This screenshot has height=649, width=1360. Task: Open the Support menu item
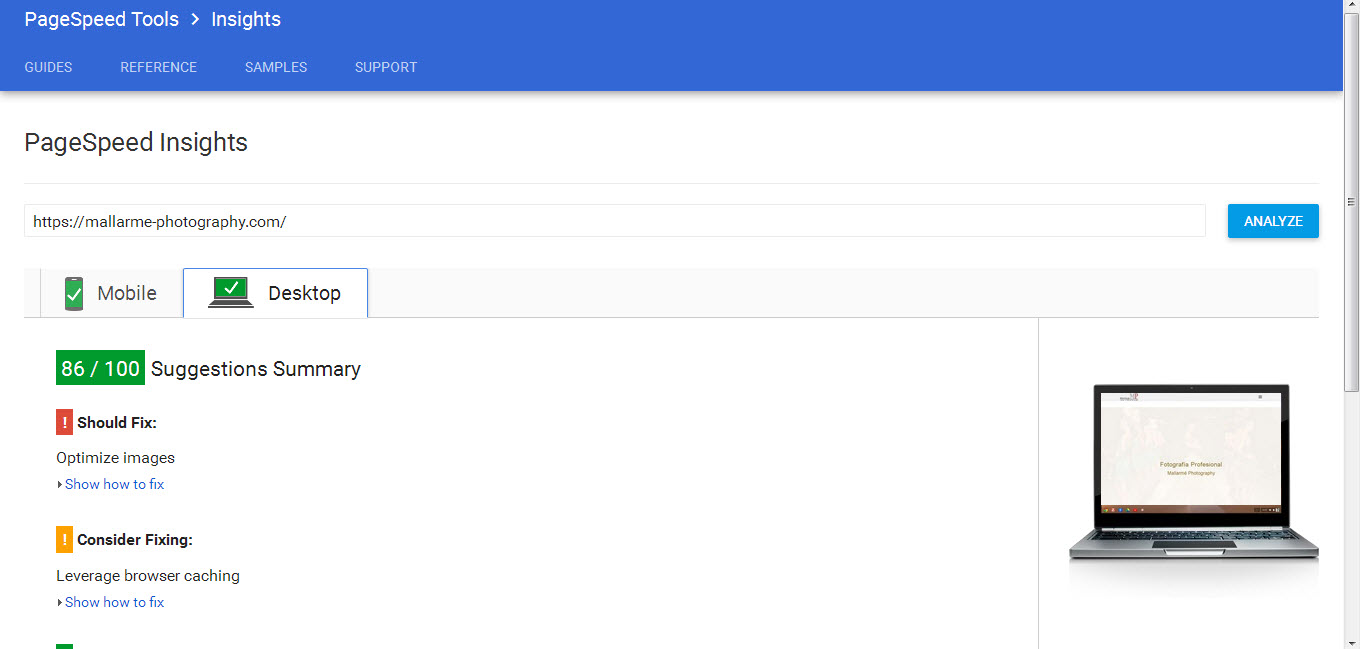click(x=386, y=67)
